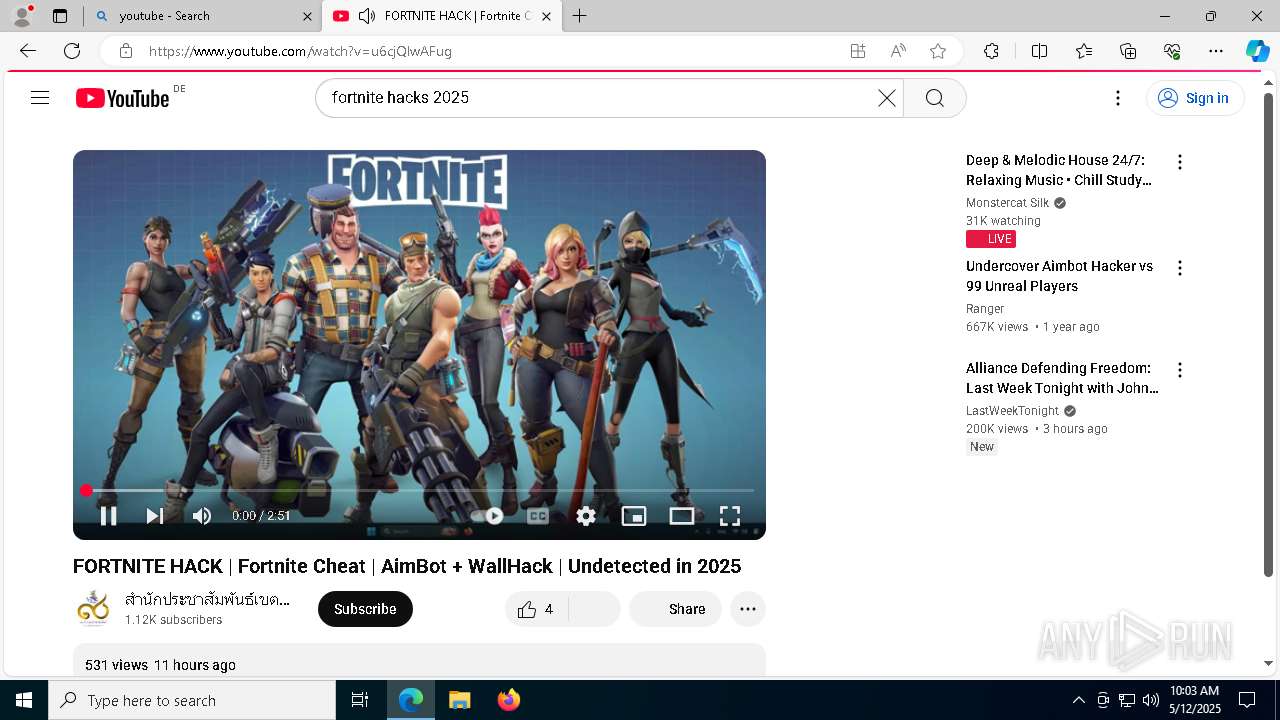Mute the video player volume
The width and height of the screenshot is (1280, 720).
tap(202, 516)
